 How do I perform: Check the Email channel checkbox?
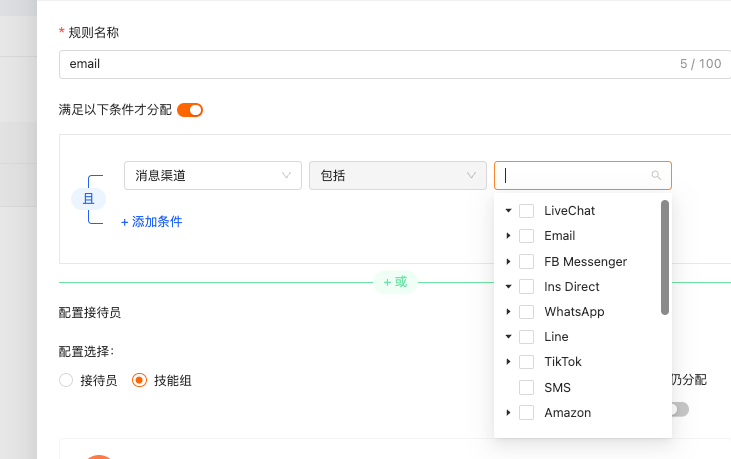pos(526,236)
